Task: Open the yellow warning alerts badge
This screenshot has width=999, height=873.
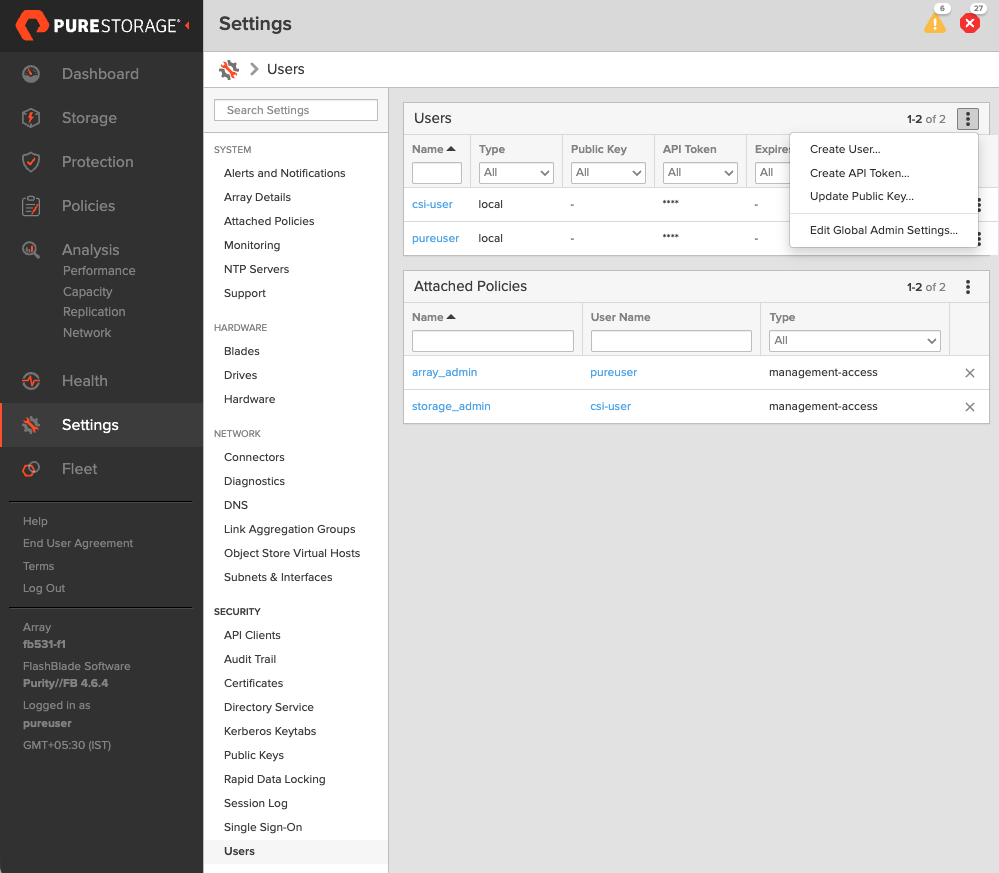Action: pos(935,22)
